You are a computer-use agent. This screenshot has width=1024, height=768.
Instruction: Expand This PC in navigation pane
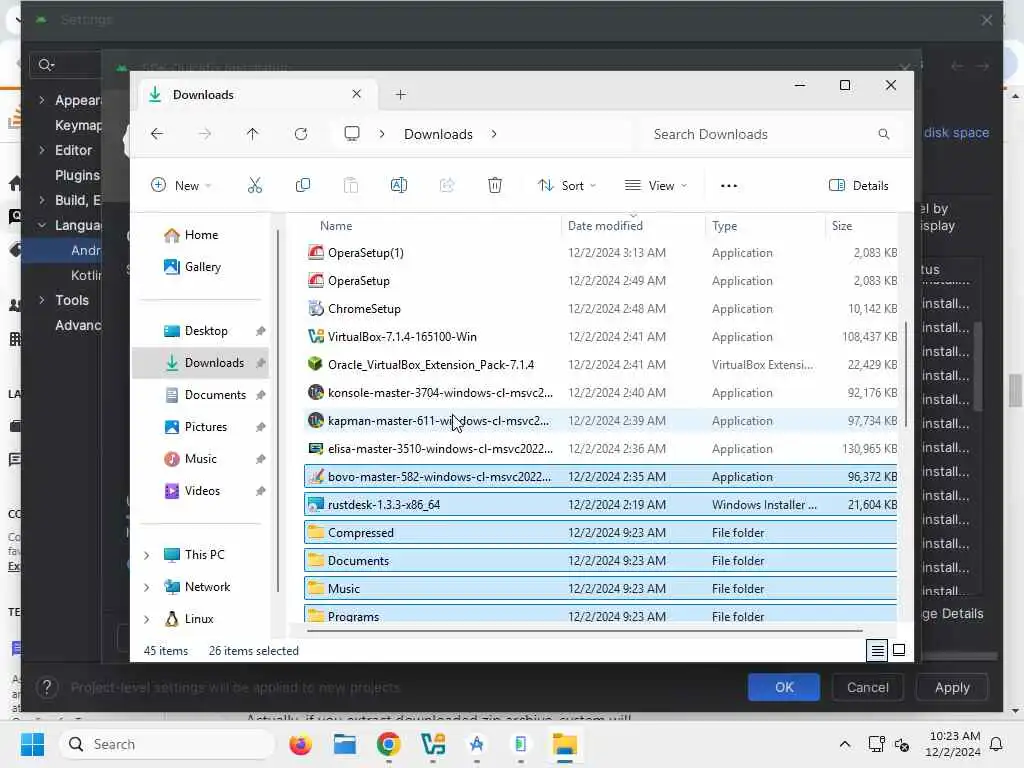147,555
